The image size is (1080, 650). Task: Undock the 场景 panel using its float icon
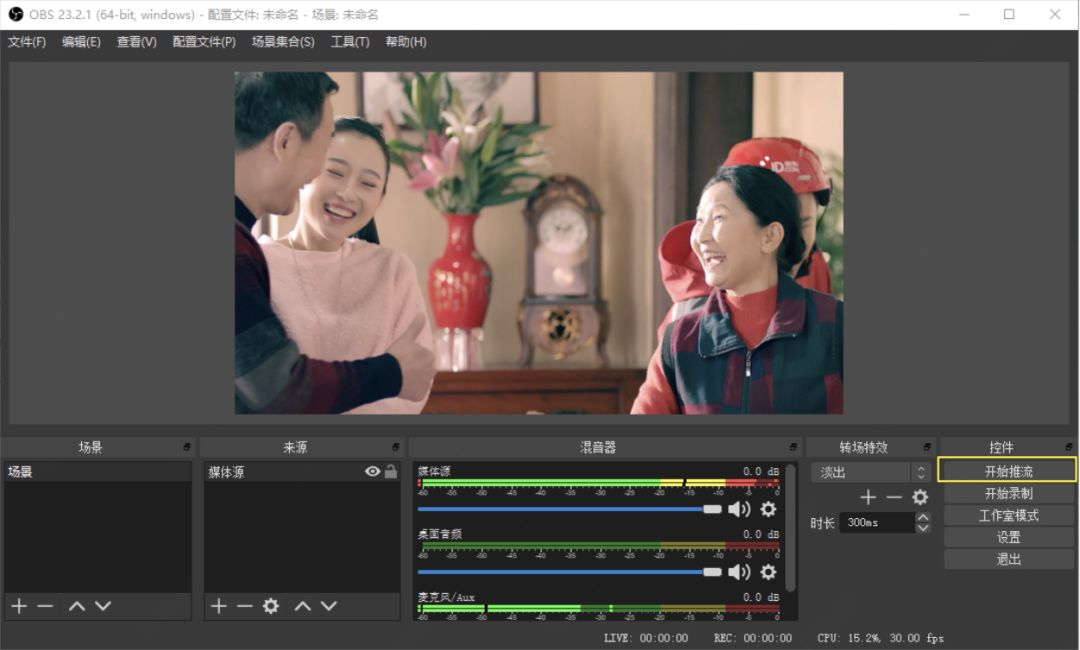(x=187, y=447)
